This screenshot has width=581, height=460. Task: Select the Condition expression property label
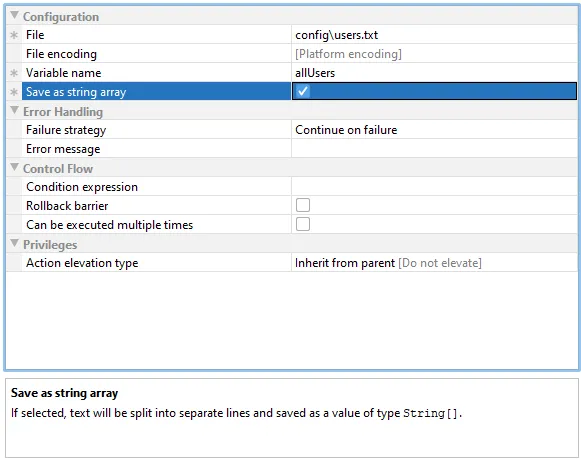tap(82, 186)
